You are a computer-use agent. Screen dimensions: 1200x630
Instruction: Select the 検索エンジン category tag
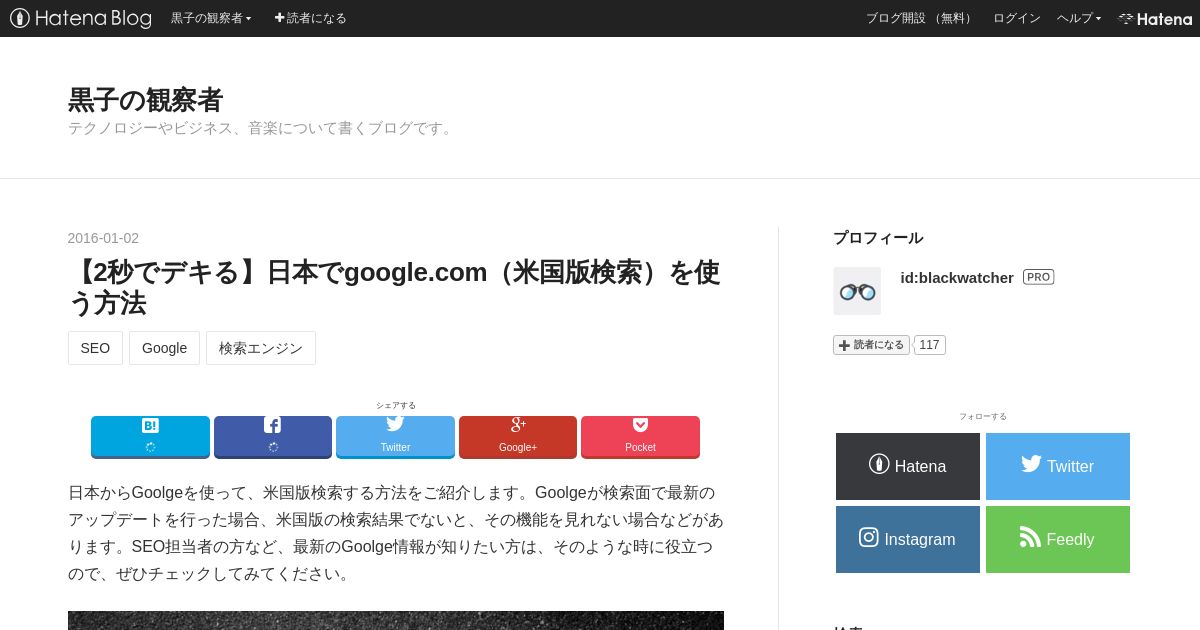tap(261, 348)
